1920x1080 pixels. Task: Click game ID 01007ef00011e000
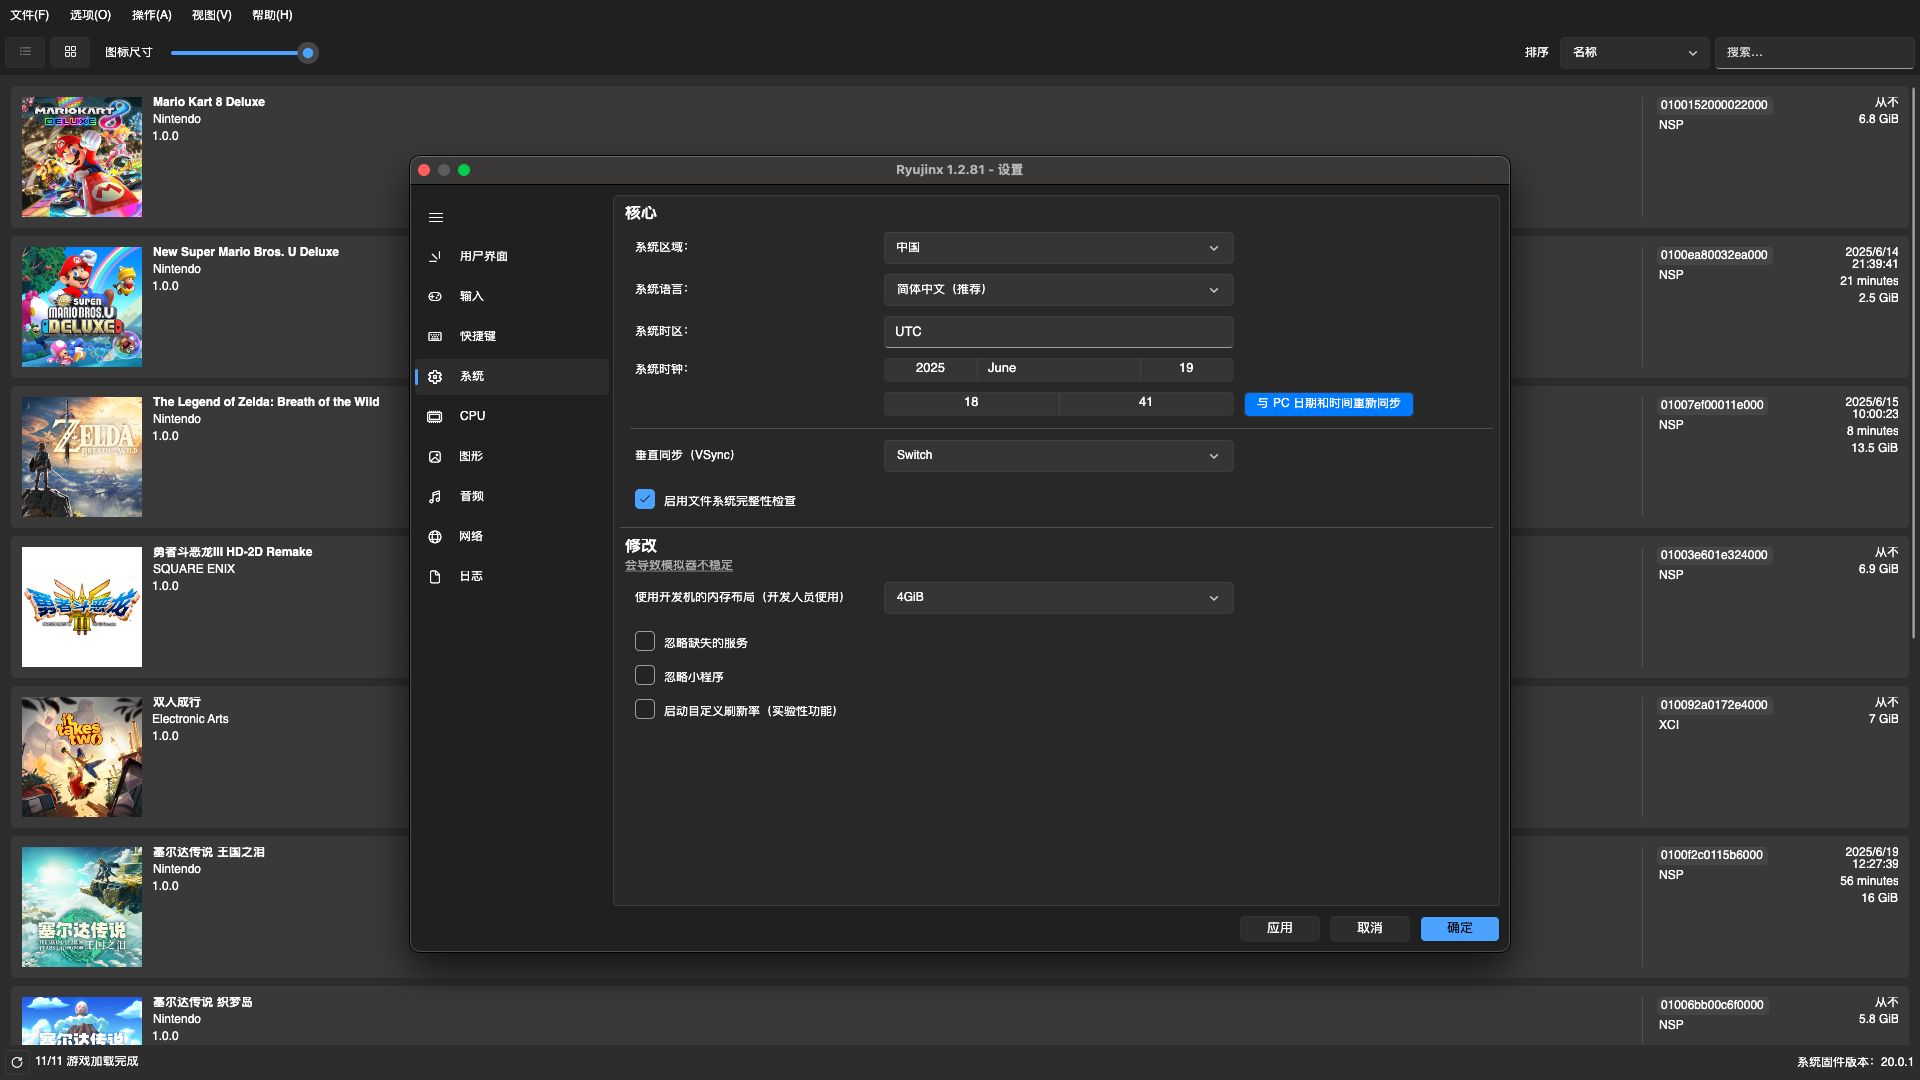pos(1712,405)
